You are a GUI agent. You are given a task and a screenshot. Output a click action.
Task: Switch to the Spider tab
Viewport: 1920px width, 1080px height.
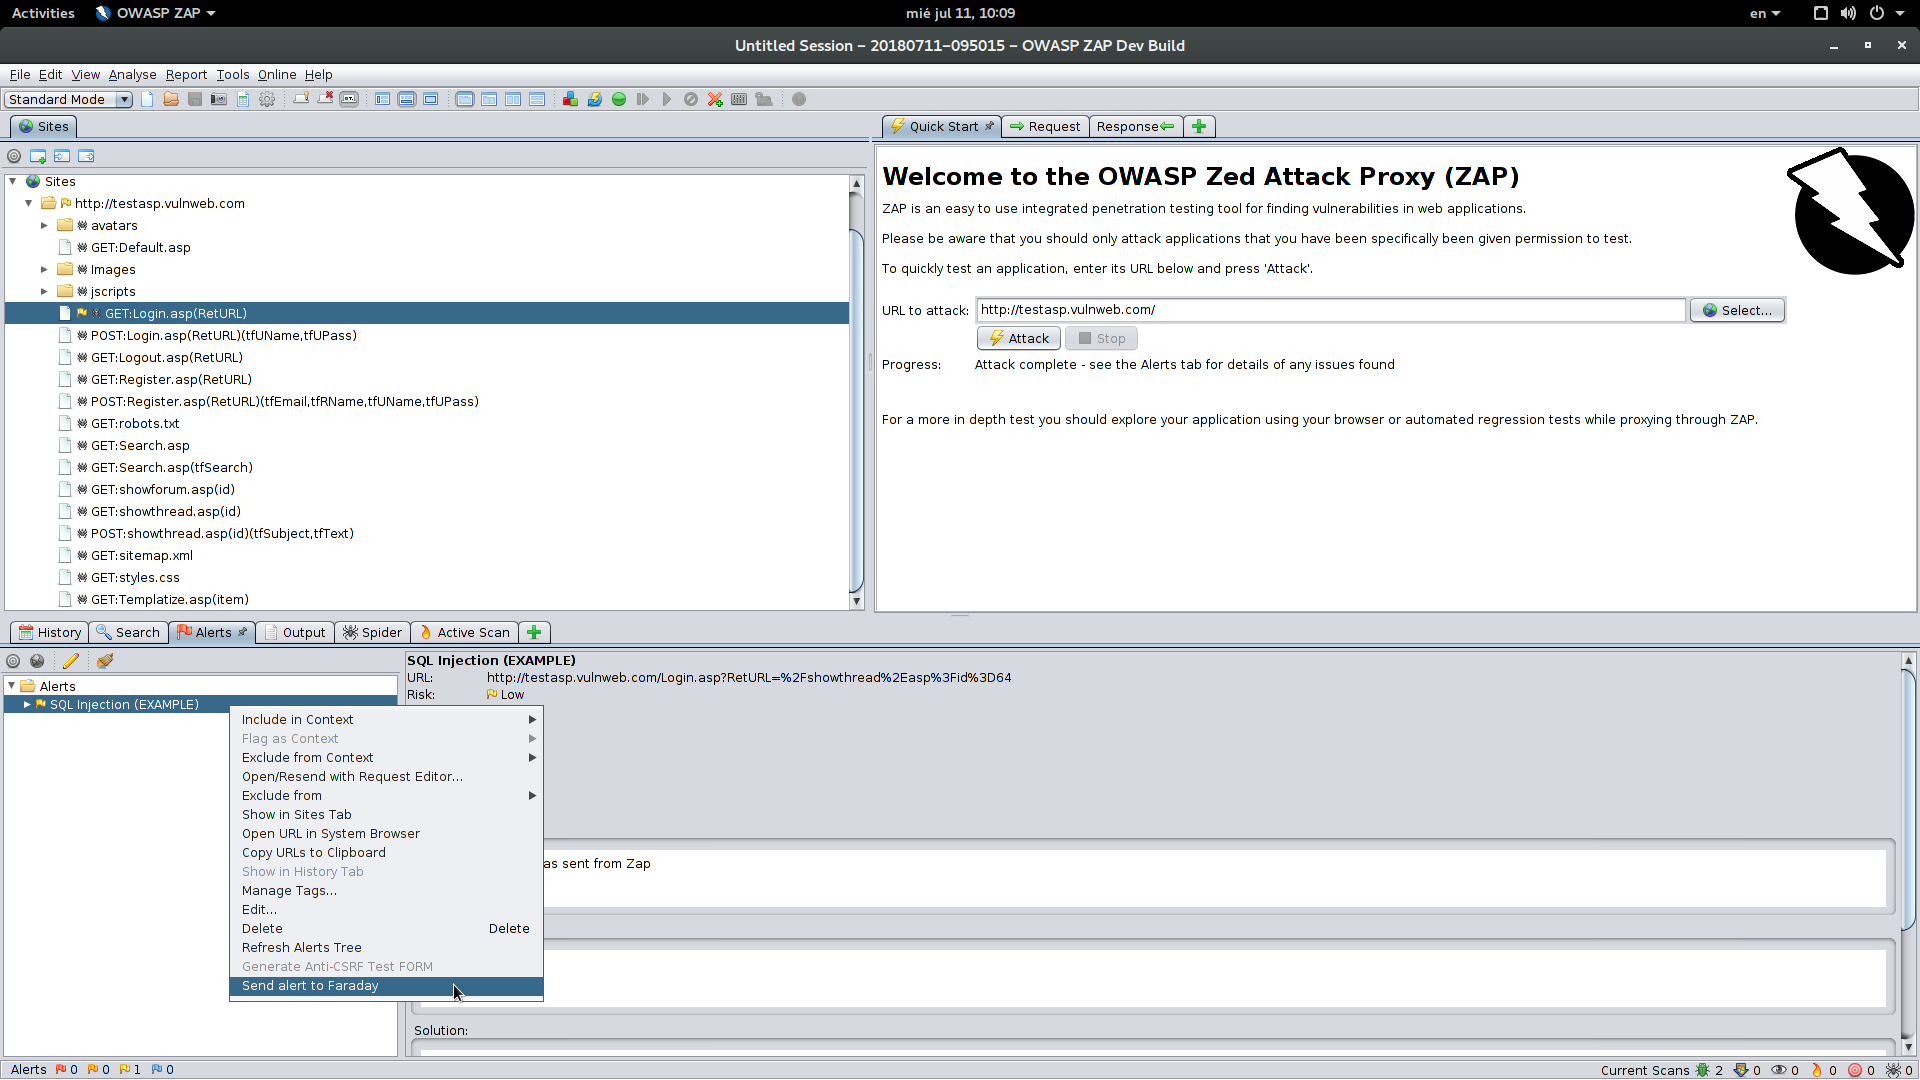pyautogui.click(x=372, y=632)
